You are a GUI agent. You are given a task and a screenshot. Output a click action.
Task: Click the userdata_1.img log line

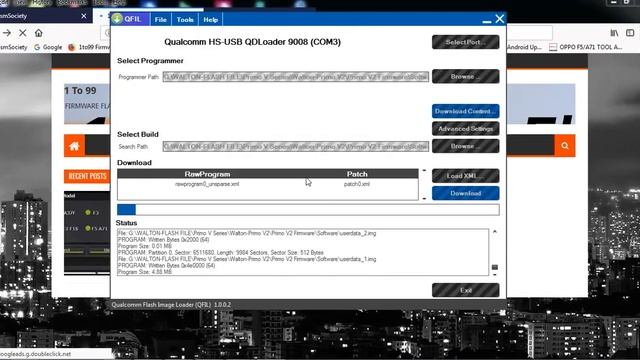coord(247,259)
